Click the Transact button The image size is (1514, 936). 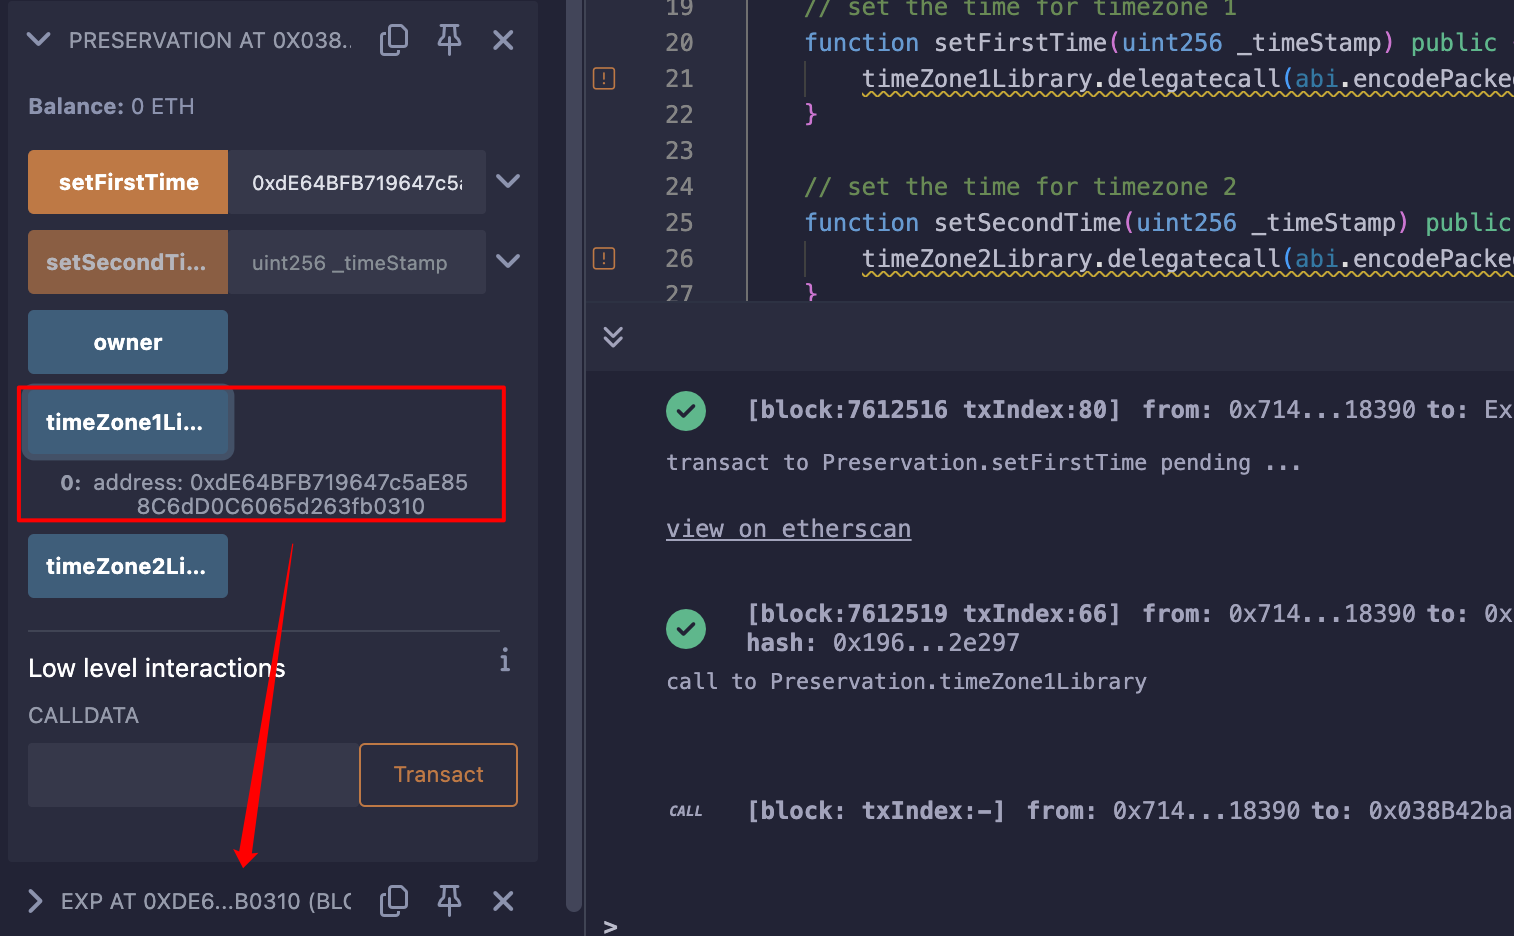[x=438, y=775]
